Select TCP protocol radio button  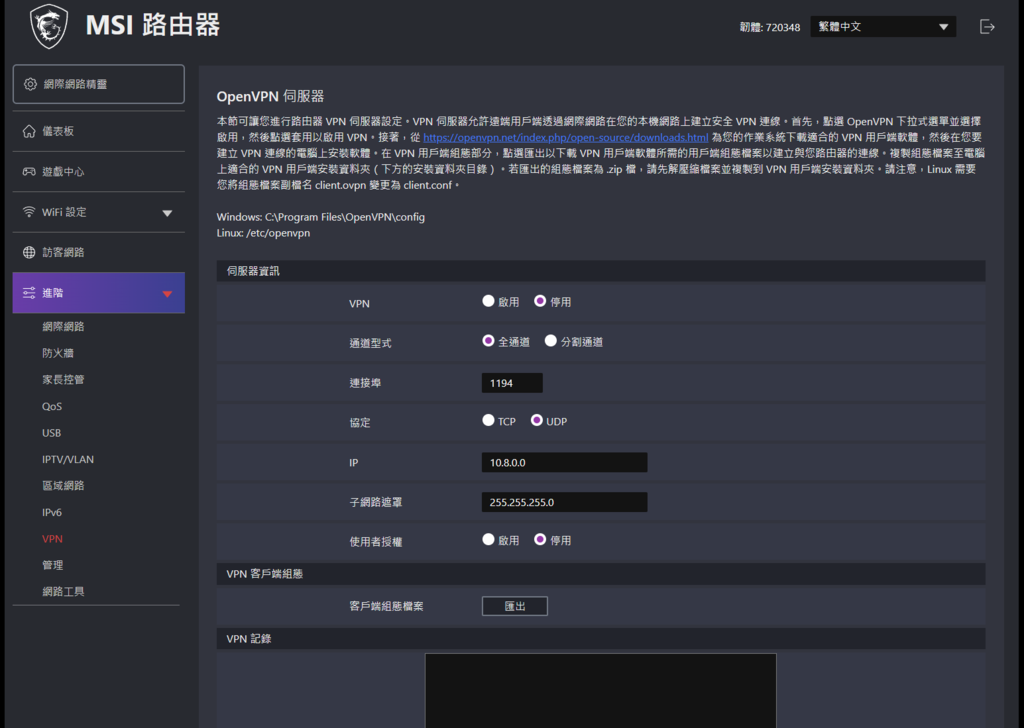pos(488,420)
